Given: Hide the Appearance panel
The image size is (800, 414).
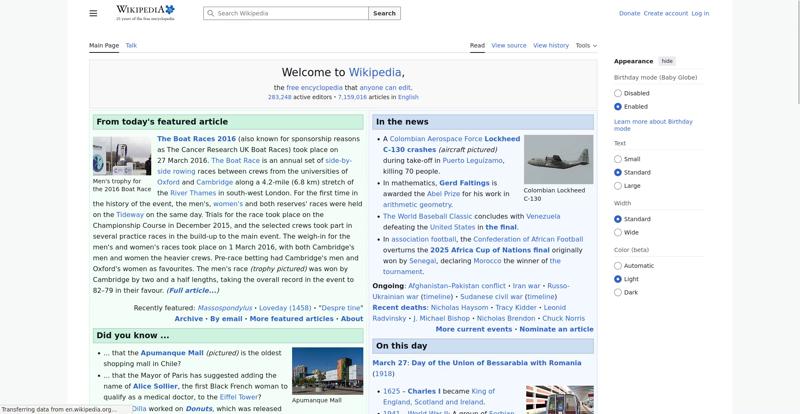Looking at the screenshot, I should pos(667,61).
